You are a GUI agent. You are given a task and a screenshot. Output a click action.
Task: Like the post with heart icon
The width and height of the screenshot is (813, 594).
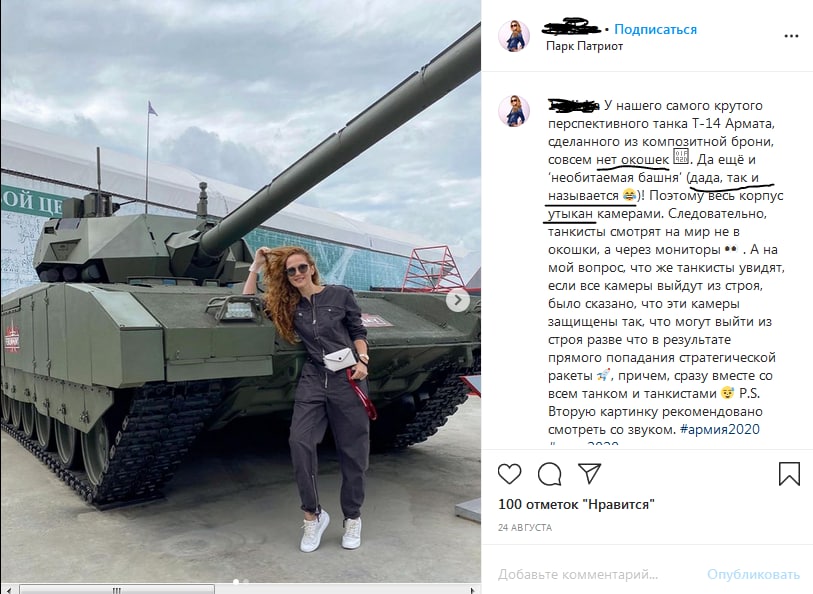509,474
